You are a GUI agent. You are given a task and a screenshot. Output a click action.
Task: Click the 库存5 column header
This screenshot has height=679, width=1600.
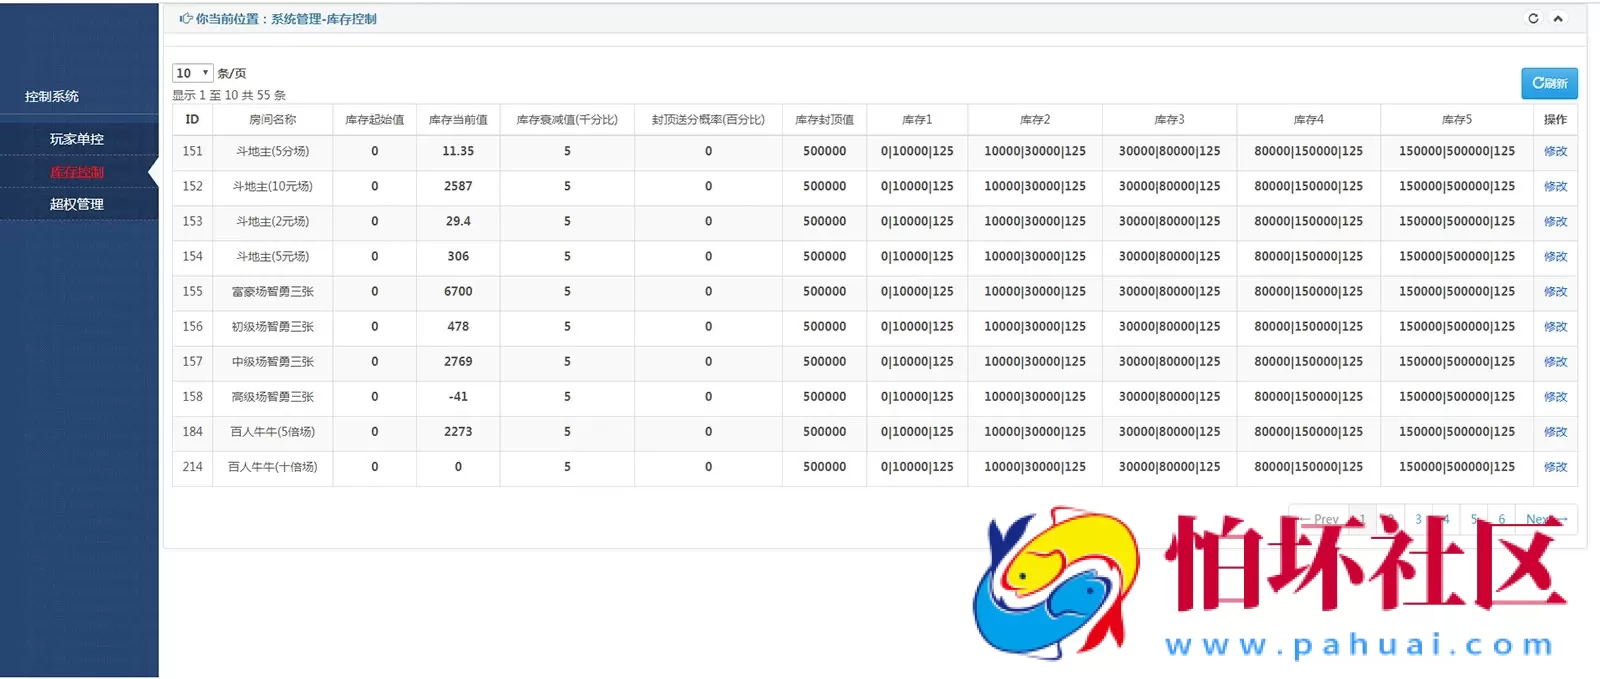point(1457,119)
